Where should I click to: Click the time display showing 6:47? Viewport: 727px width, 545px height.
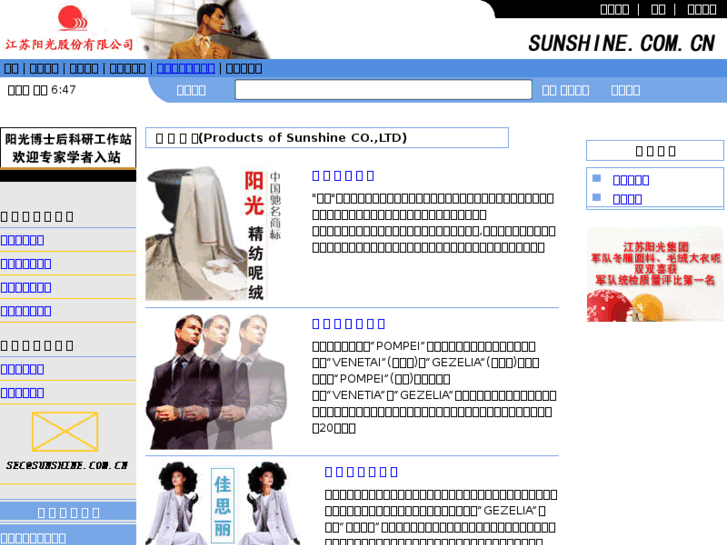pyautogui.click(x=42, y=90)
